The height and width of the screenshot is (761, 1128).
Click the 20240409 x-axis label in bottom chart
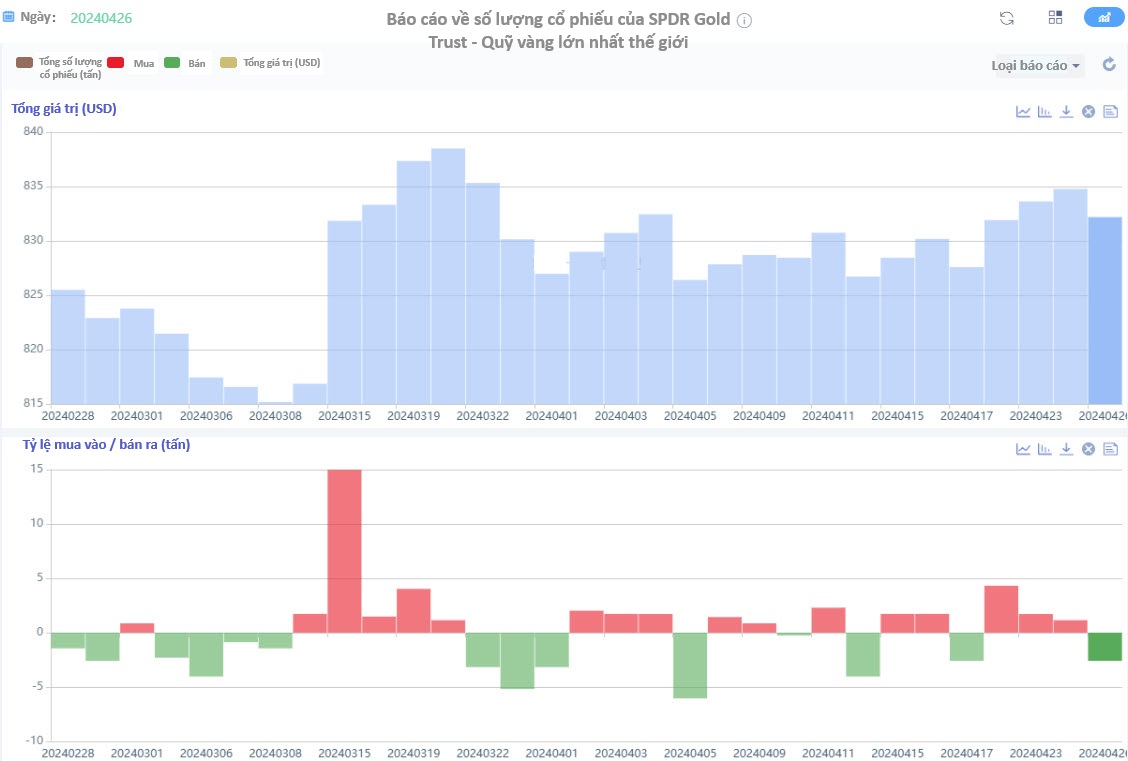tap(759, 753)
